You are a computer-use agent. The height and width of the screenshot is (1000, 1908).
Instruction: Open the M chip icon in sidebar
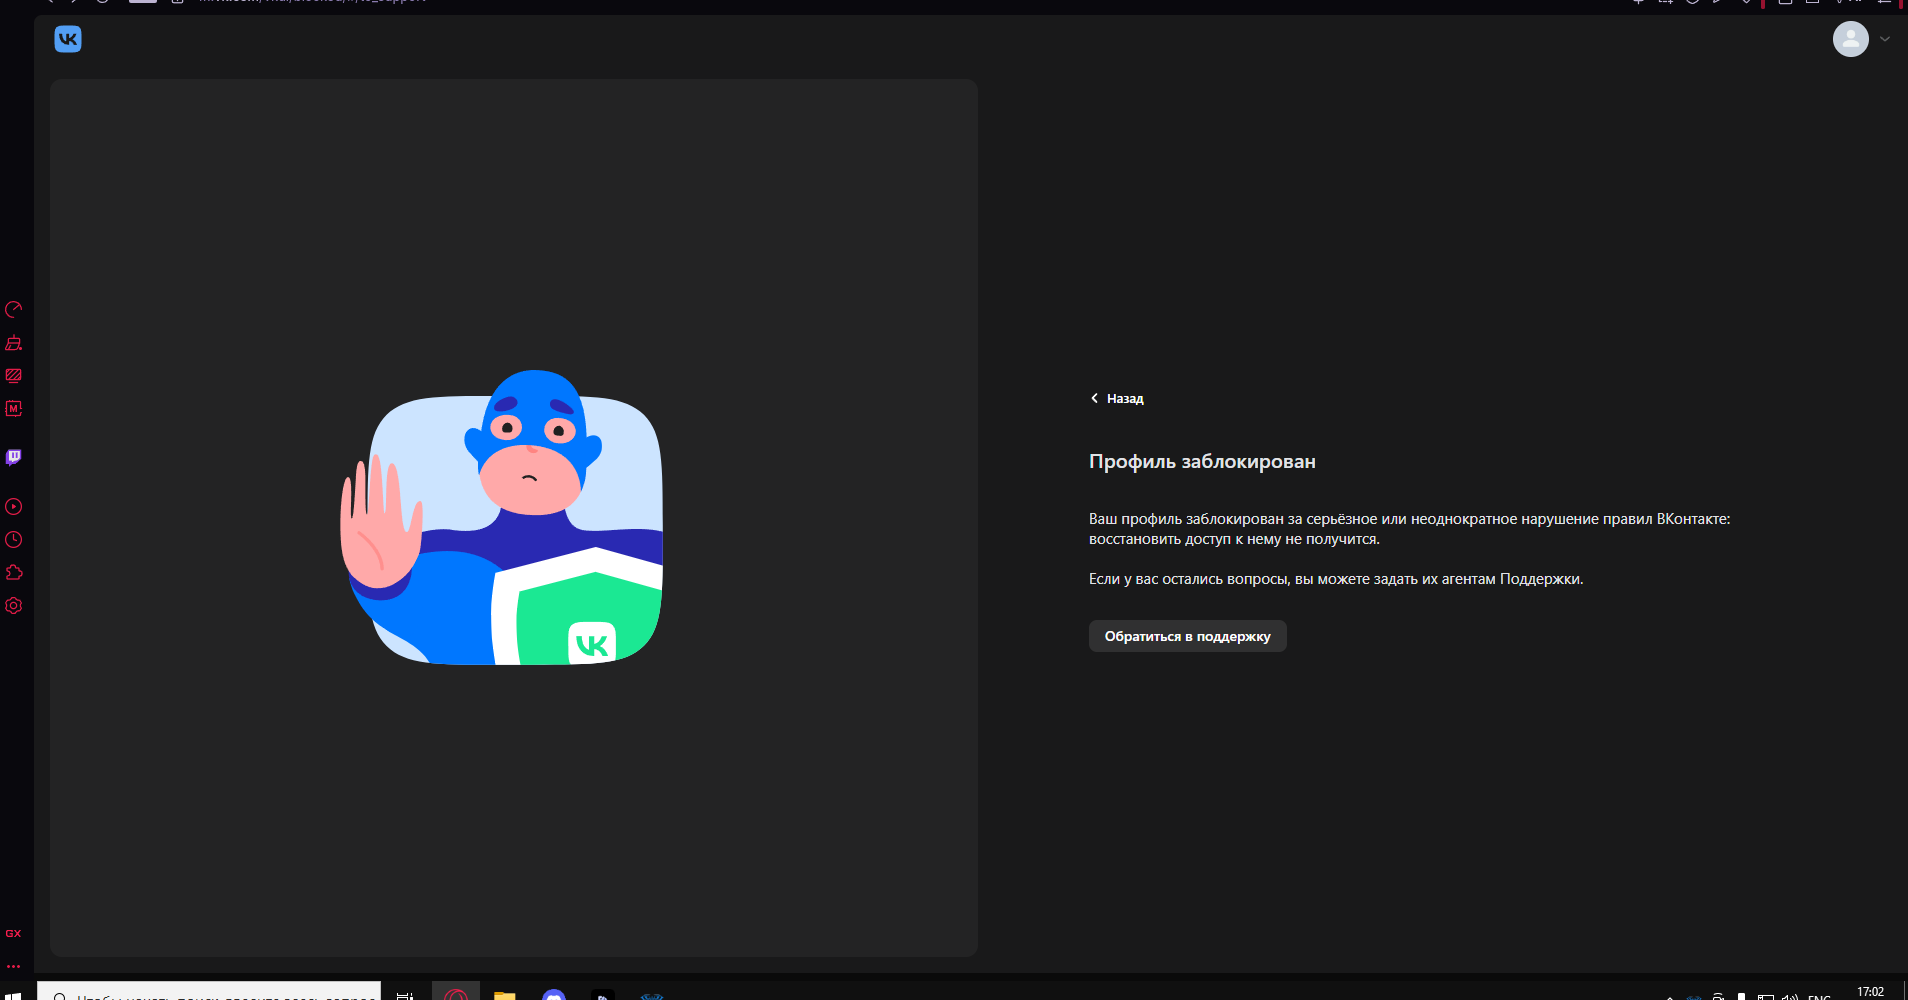pos(14,409)
